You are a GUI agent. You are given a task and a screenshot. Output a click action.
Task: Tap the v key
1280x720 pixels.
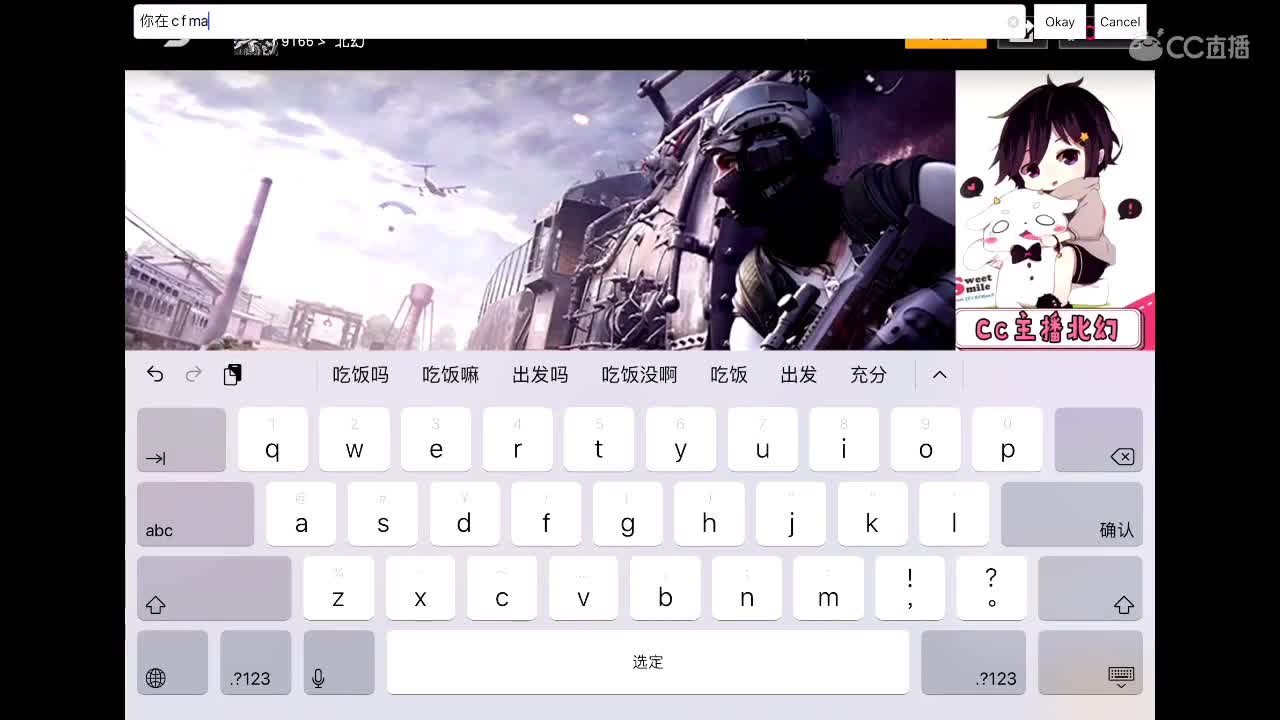tap(583, 588)
